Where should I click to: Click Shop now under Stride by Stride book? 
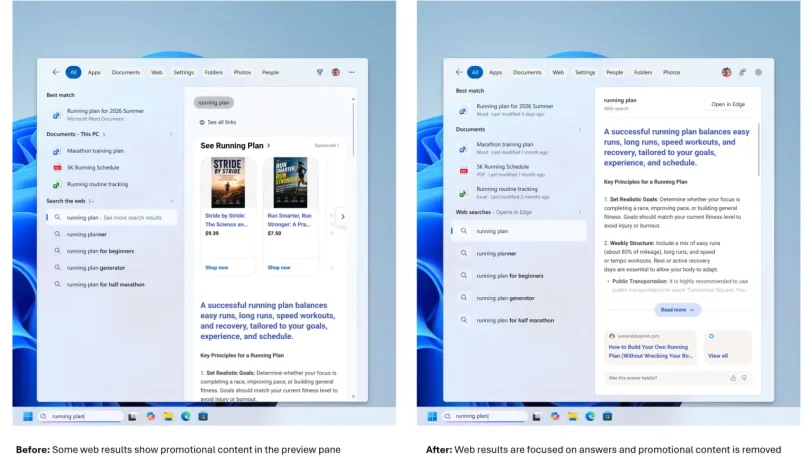tap(216, 267)
